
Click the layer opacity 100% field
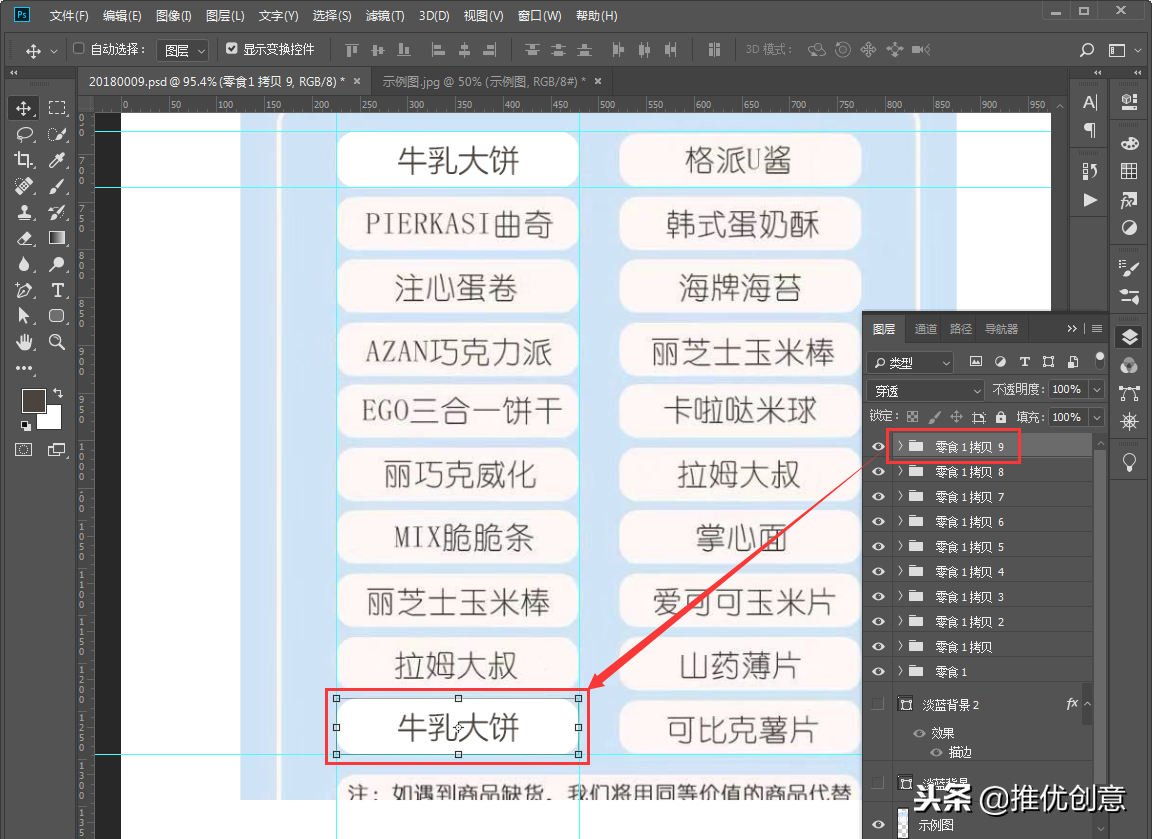[x=1069, y=389]
